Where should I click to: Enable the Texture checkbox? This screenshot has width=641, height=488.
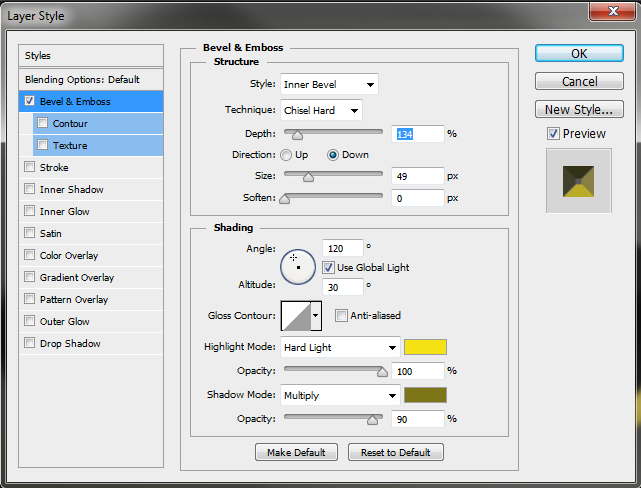42,146
